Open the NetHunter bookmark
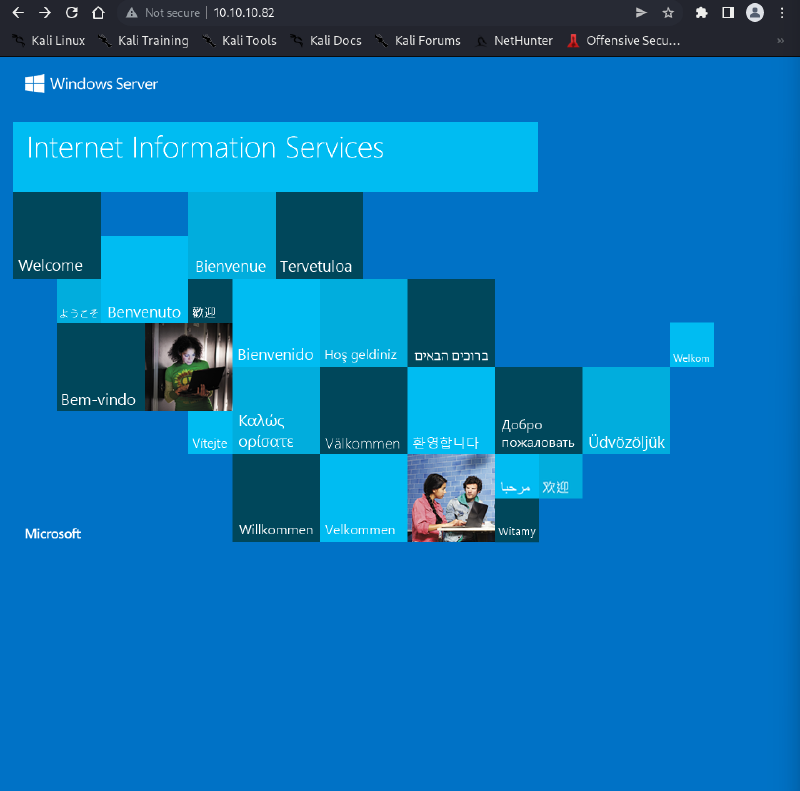The image size is (800, 791). [x=513, y=41]
